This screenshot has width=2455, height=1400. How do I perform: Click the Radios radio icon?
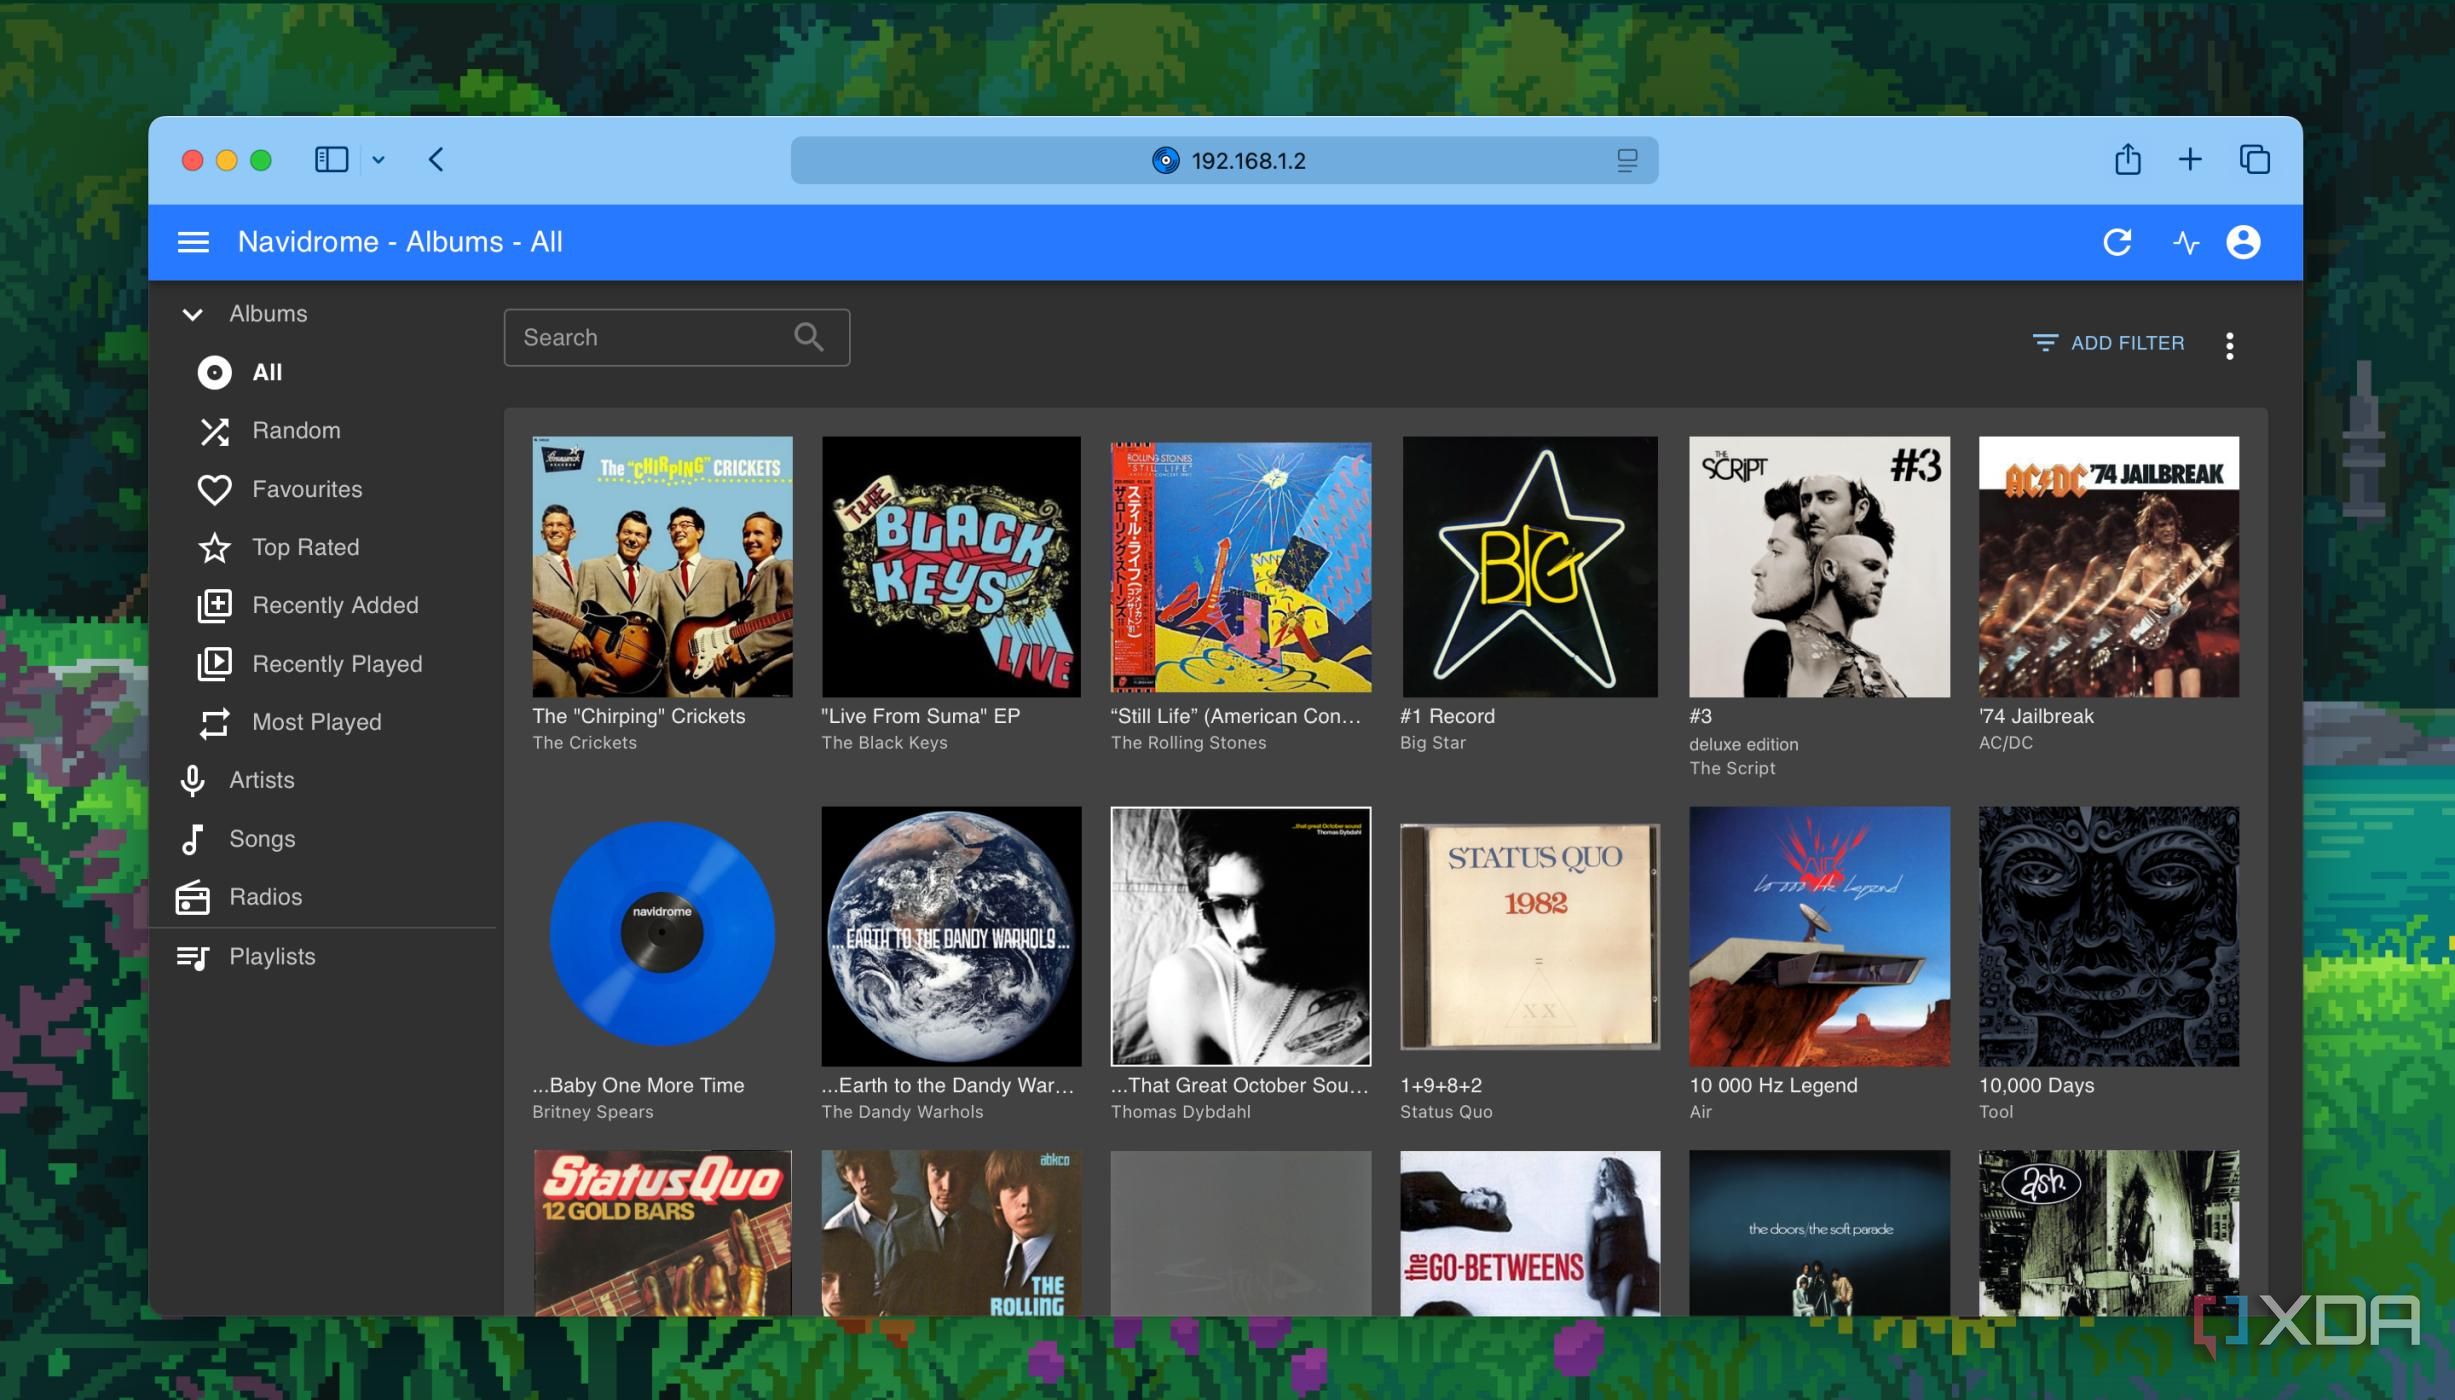pyautogui.click(x=192, y=897)
